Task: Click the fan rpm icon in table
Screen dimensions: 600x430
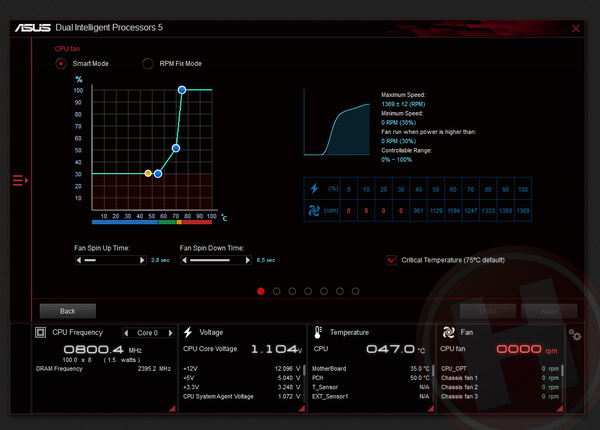Action: tap(315, 210)
